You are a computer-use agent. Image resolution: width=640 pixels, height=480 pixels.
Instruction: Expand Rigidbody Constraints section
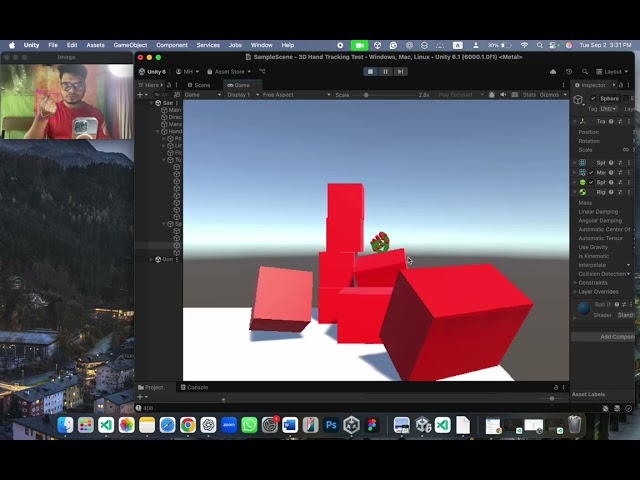[x=575, y=283]
